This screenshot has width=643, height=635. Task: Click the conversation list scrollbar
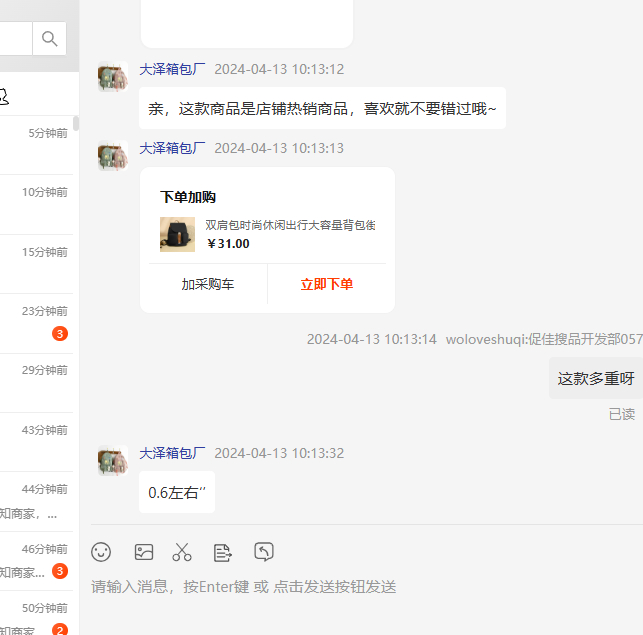(76, 124)
